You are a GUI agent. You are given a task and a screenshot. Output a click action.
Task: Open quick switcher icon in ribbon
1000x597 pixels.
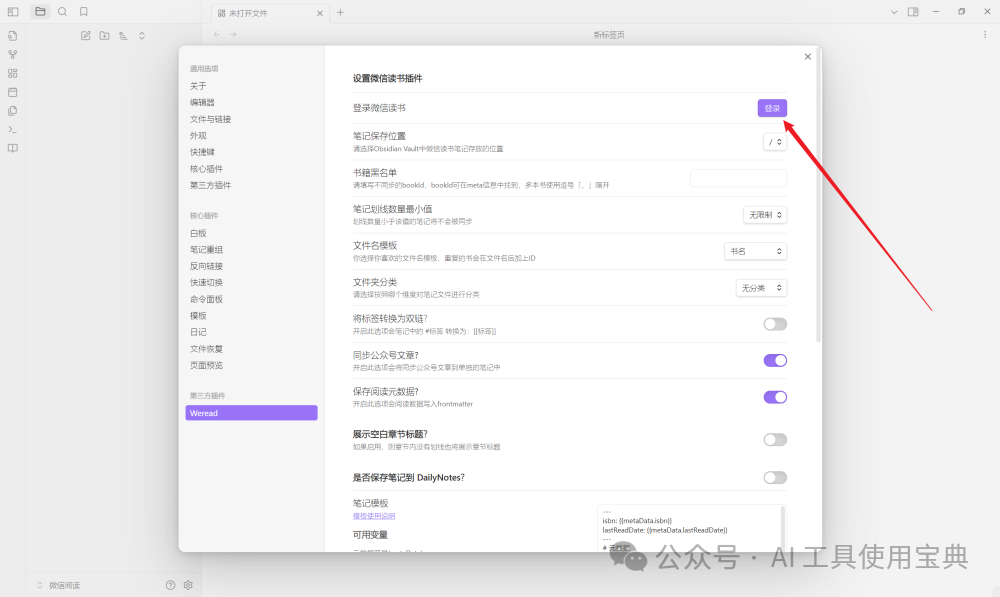click(13, 36)
